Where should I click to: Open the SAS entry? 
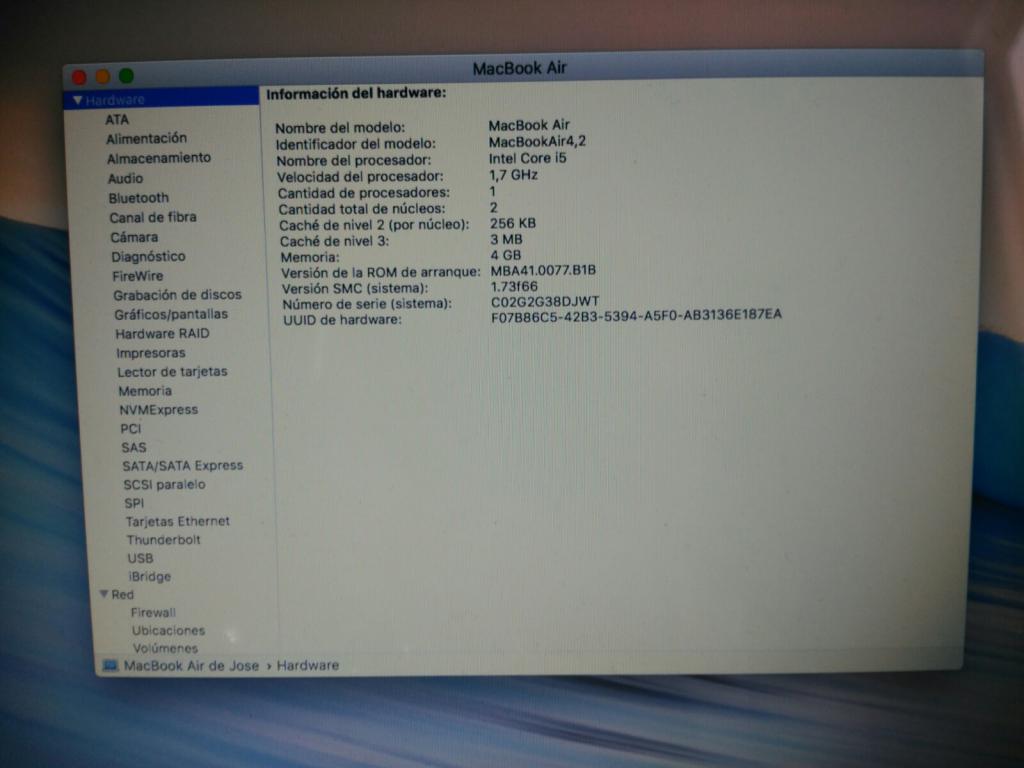click(134, 447)
